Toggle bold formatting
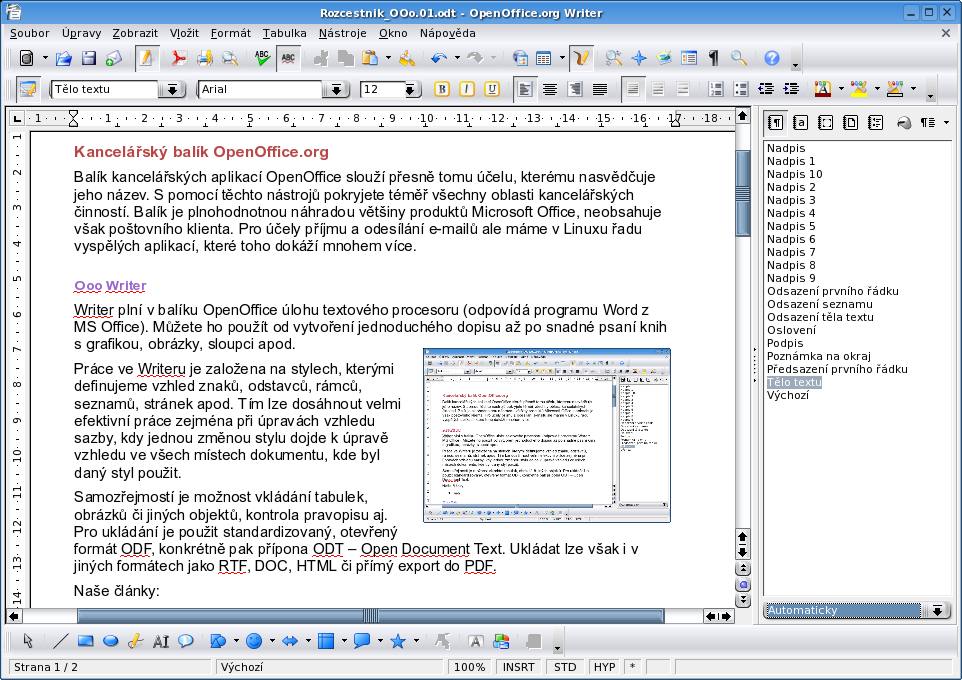 [x=442, y=90]
